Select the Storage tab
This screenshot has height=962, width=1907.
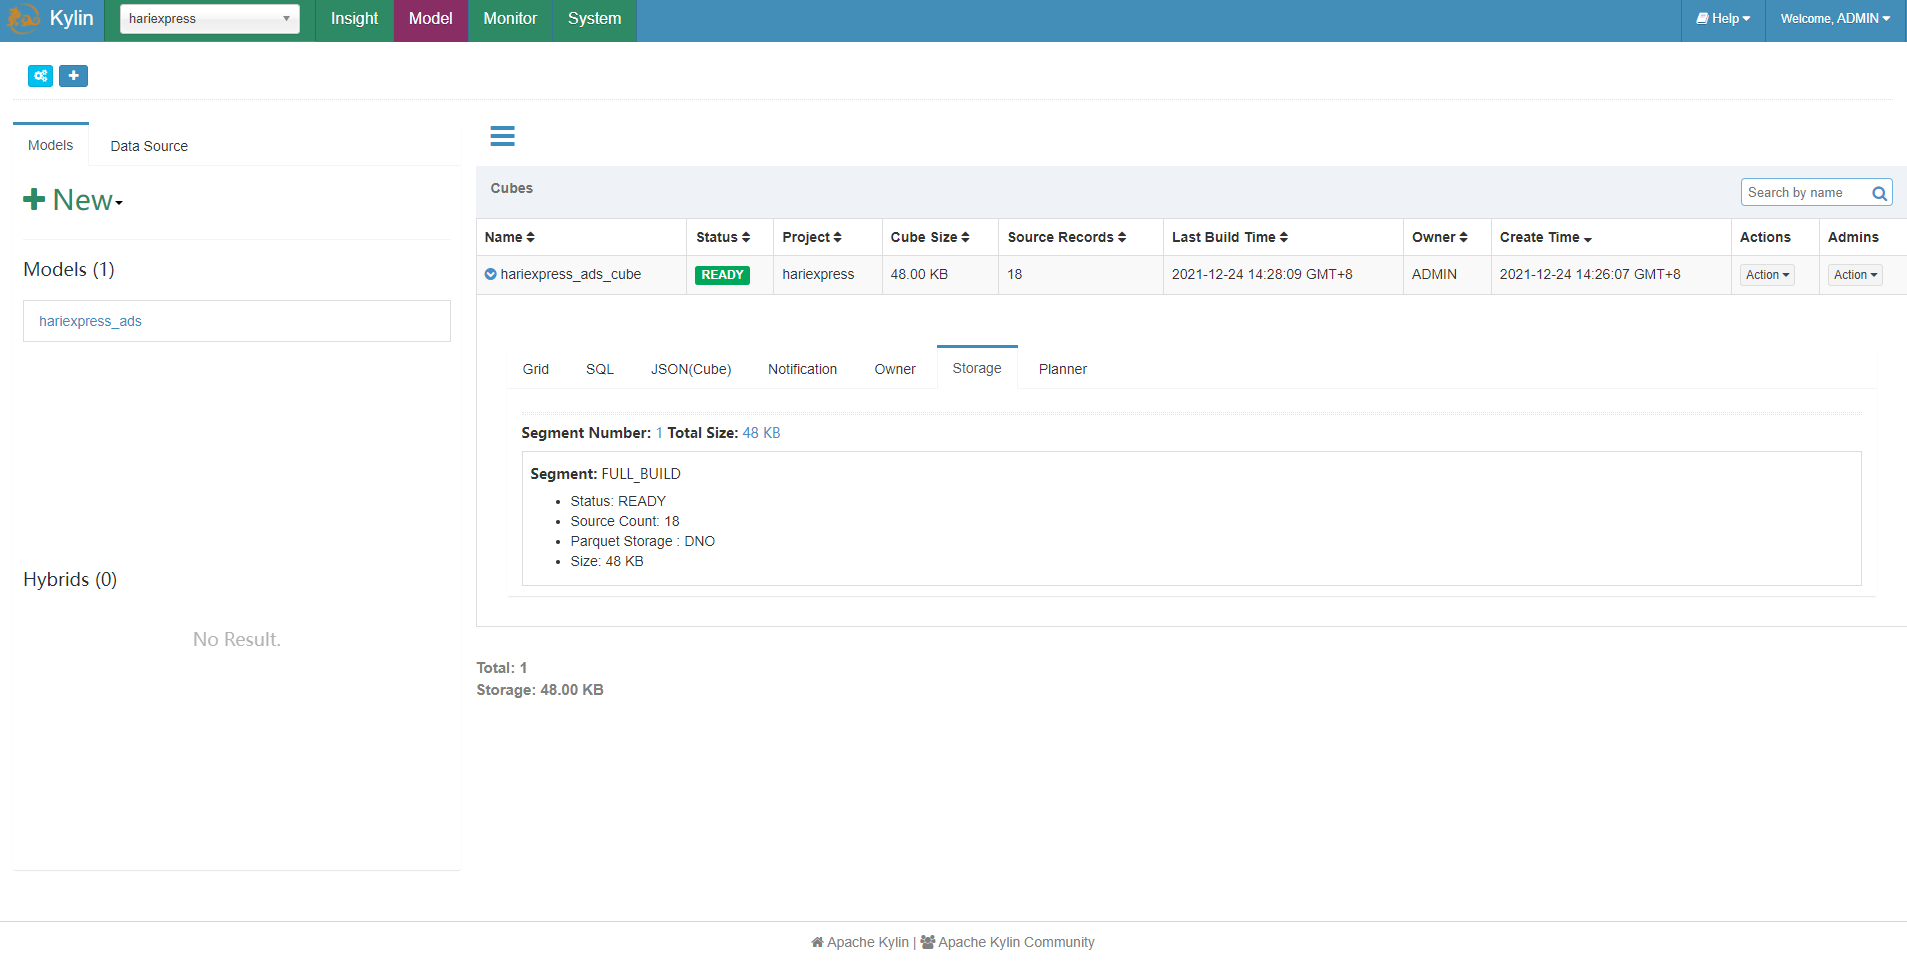pos(977,368)
